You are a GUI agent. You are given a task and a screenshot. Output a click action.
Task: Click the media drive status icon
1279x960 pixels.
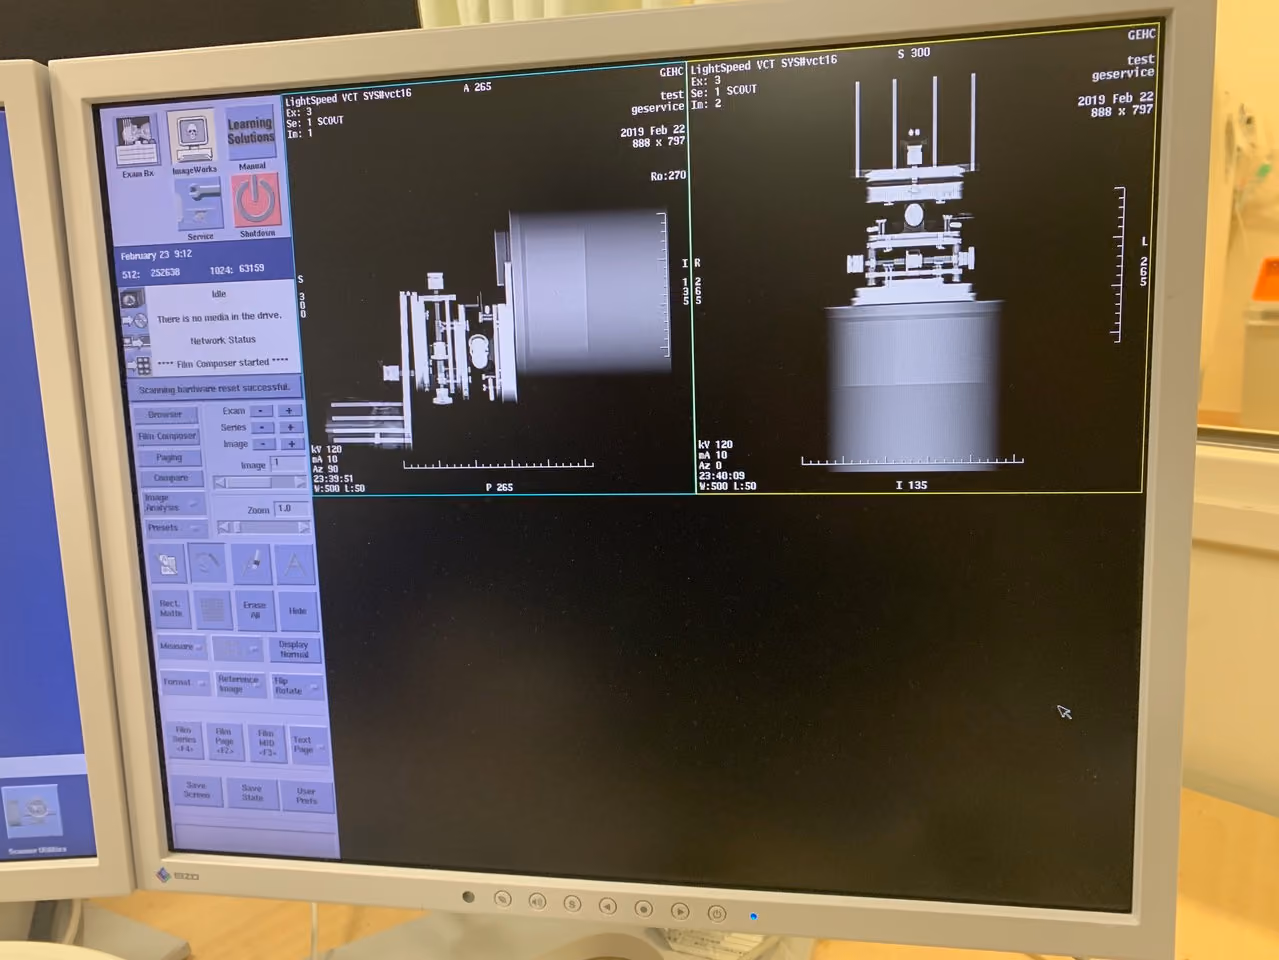(133, 321)
